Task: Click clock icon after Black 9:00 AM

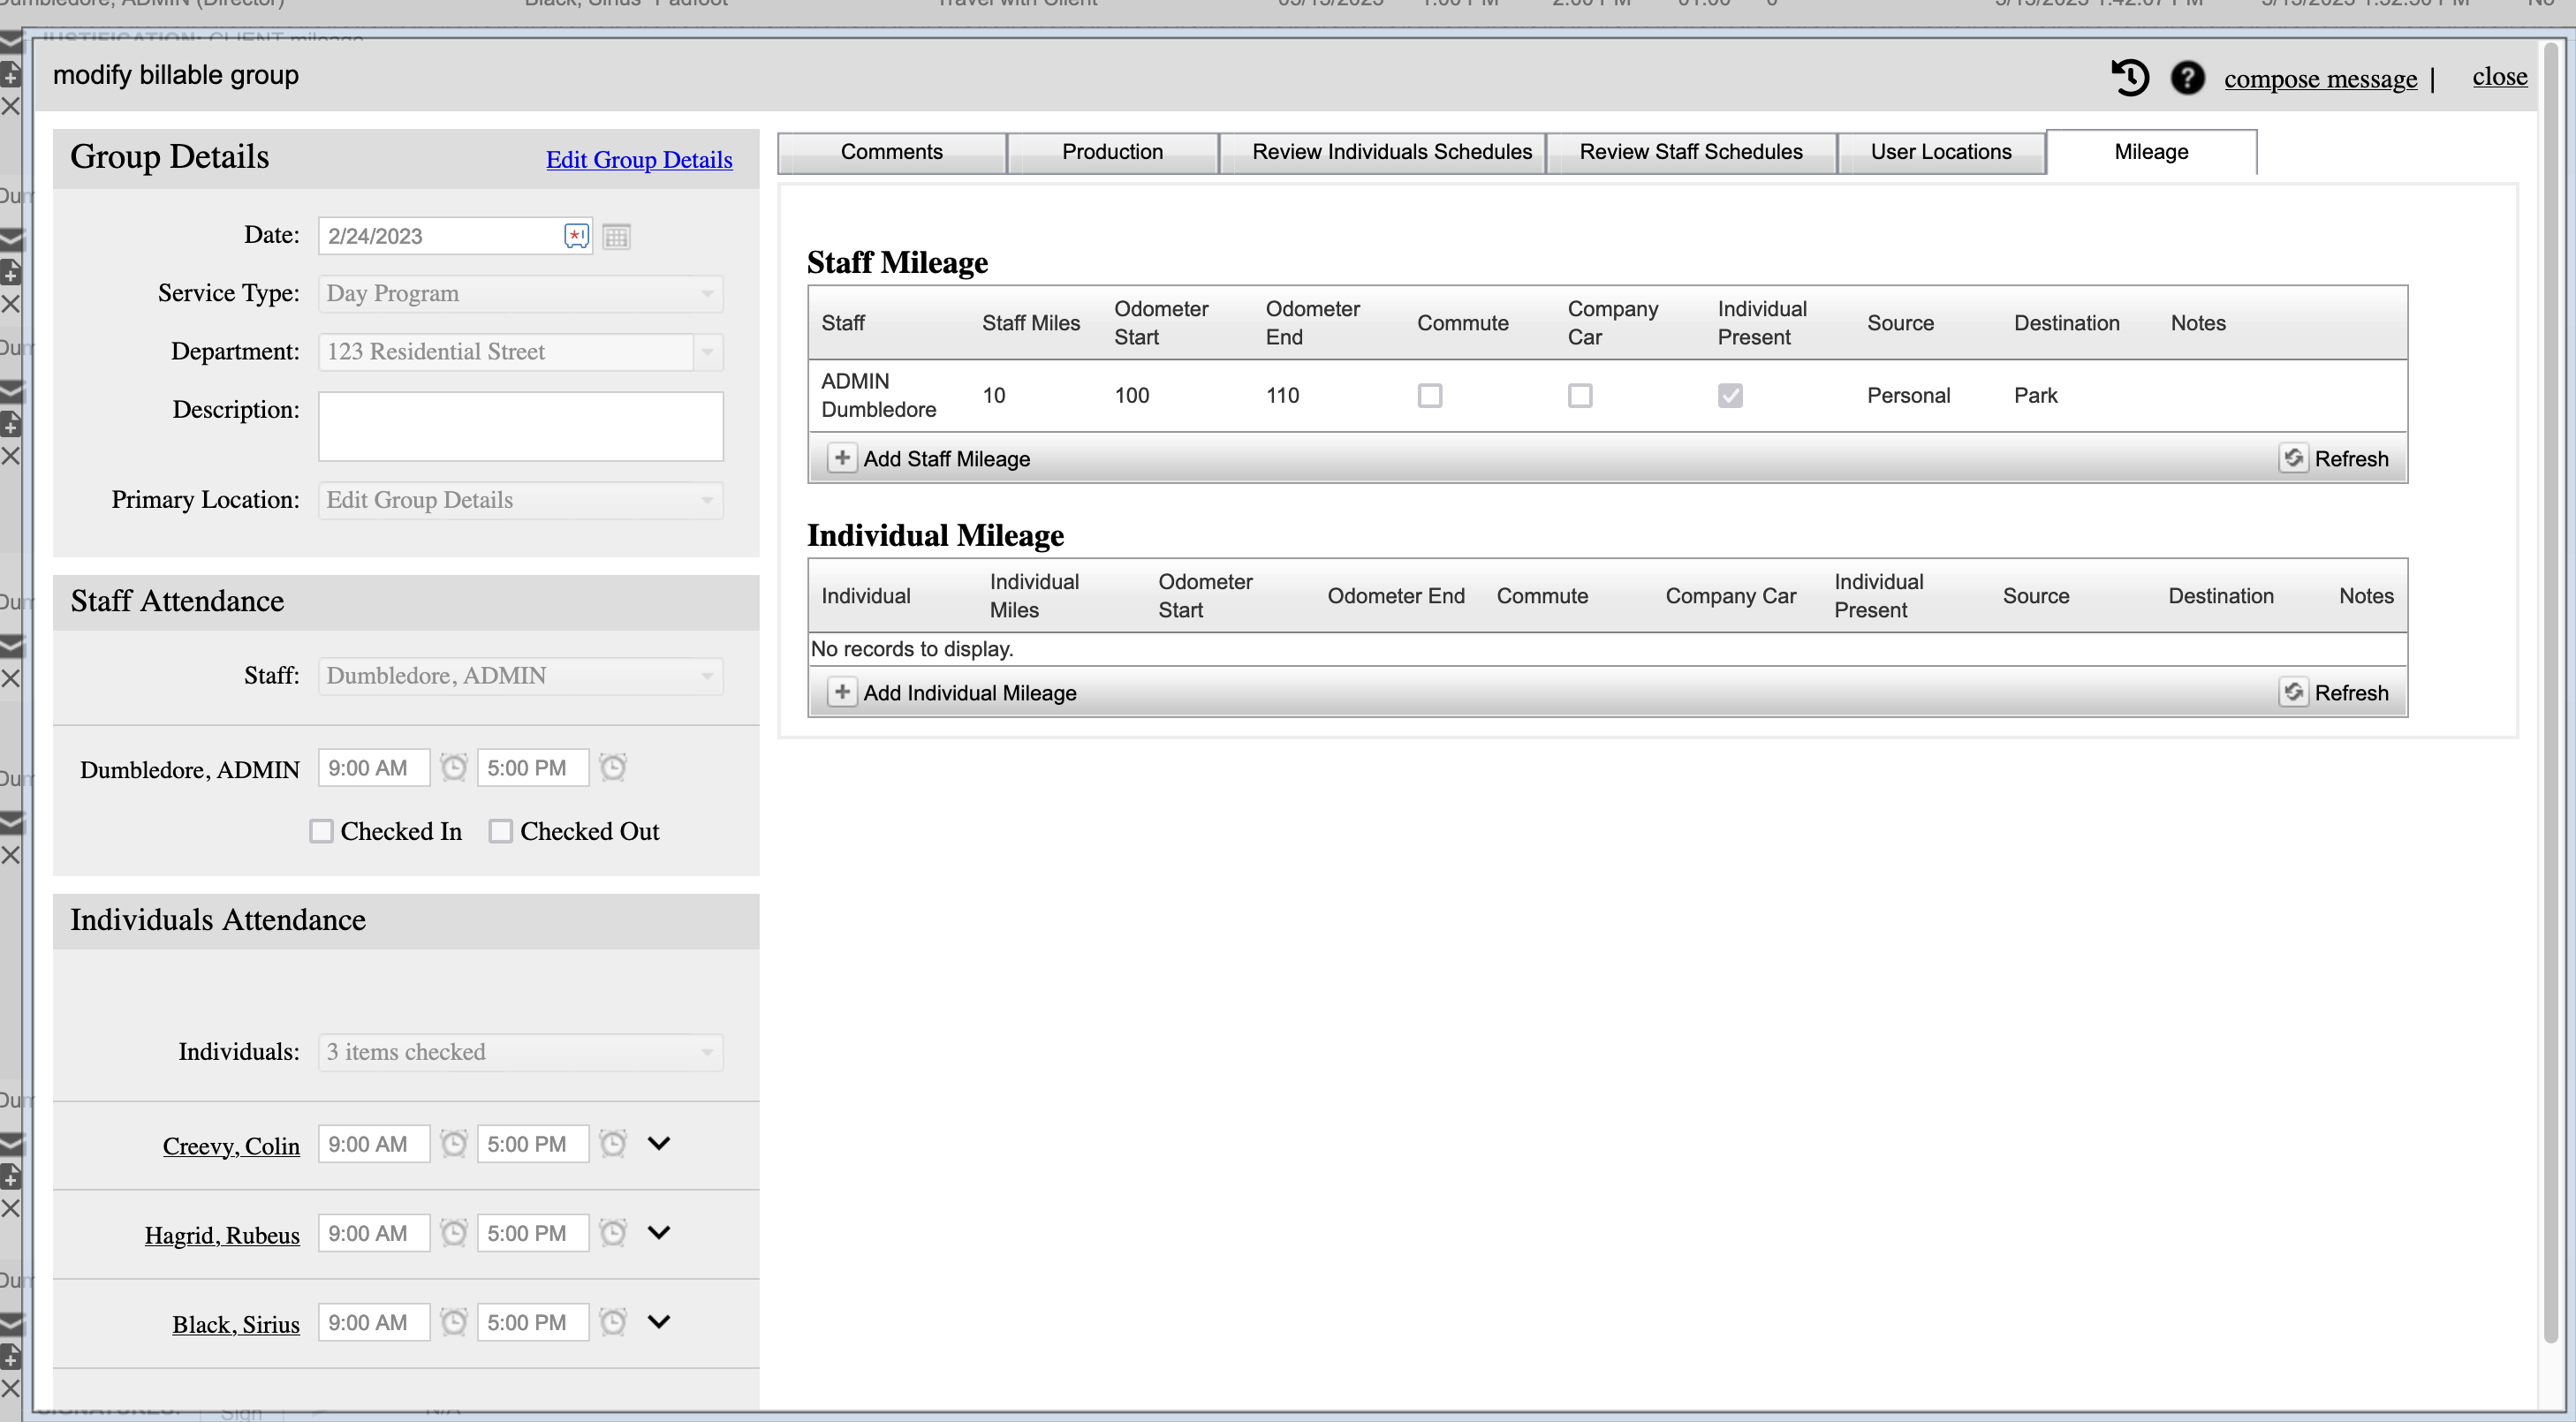Action: click(454, 1321)
